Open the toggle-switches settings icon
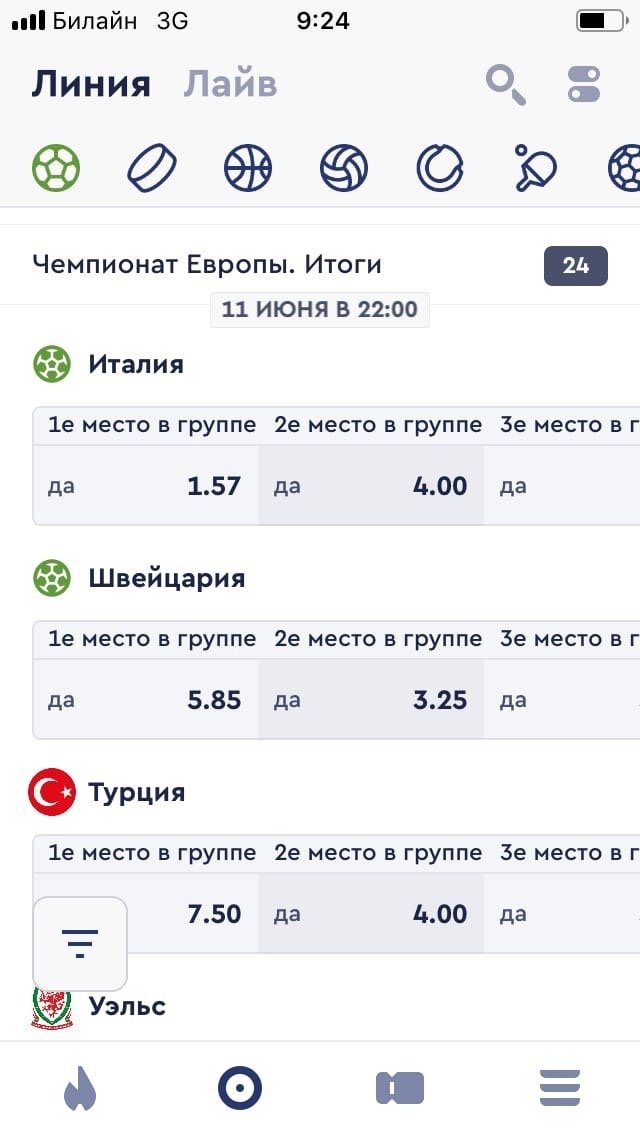 coord(584,84)
